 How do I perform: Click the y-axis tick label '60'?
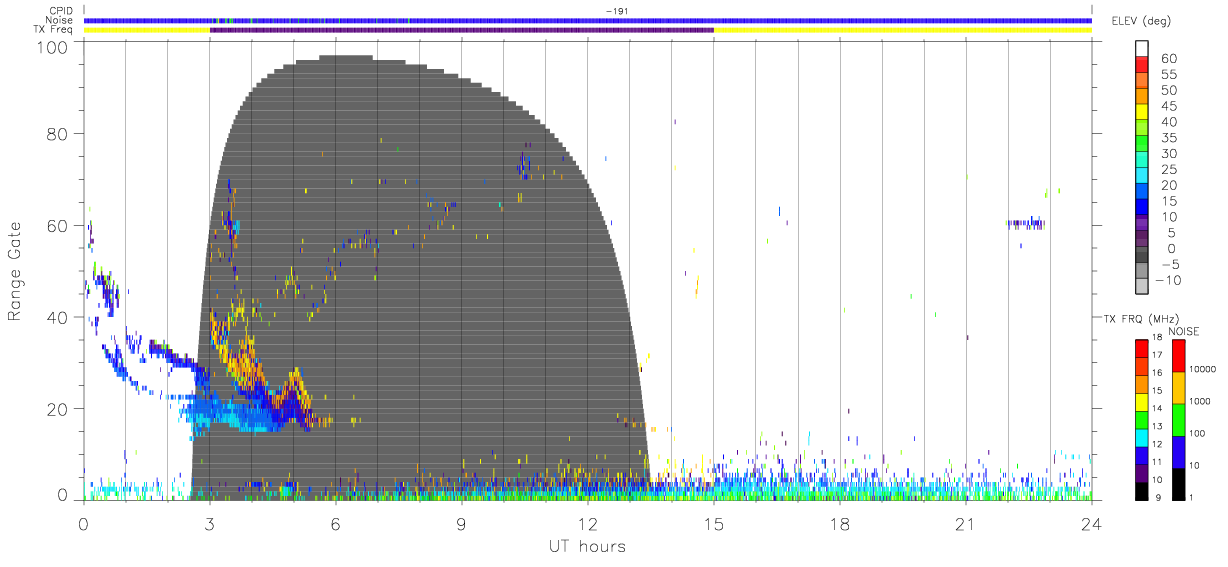click(x=57, y=225)
